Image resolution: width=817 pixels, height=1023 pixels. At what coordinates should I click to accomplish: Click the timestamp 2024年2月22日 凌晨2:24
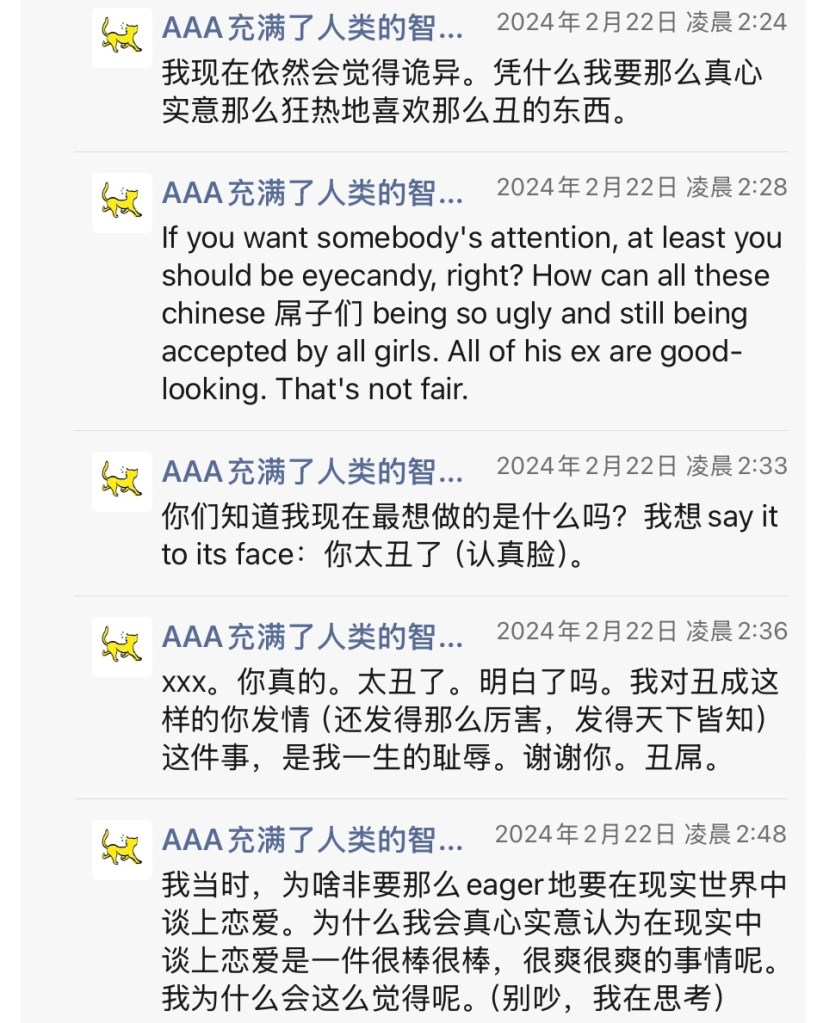[641, 22]
